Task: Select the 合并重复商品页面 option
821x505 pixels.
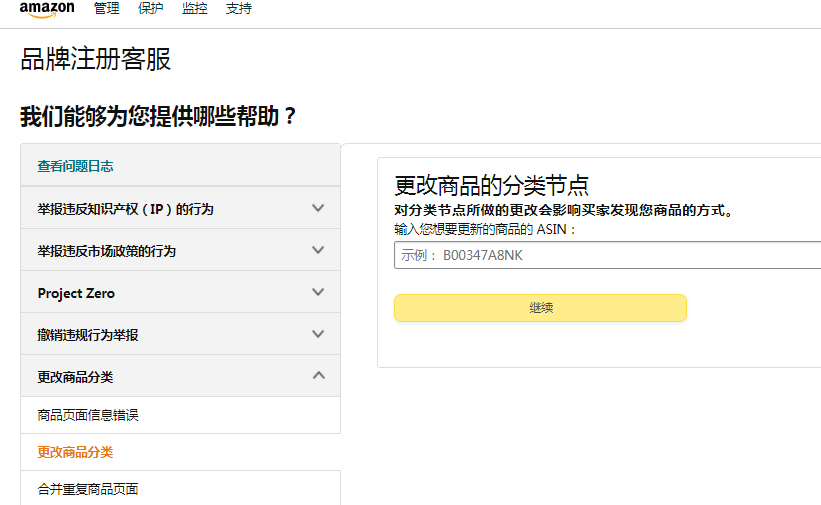Action: 88,489
